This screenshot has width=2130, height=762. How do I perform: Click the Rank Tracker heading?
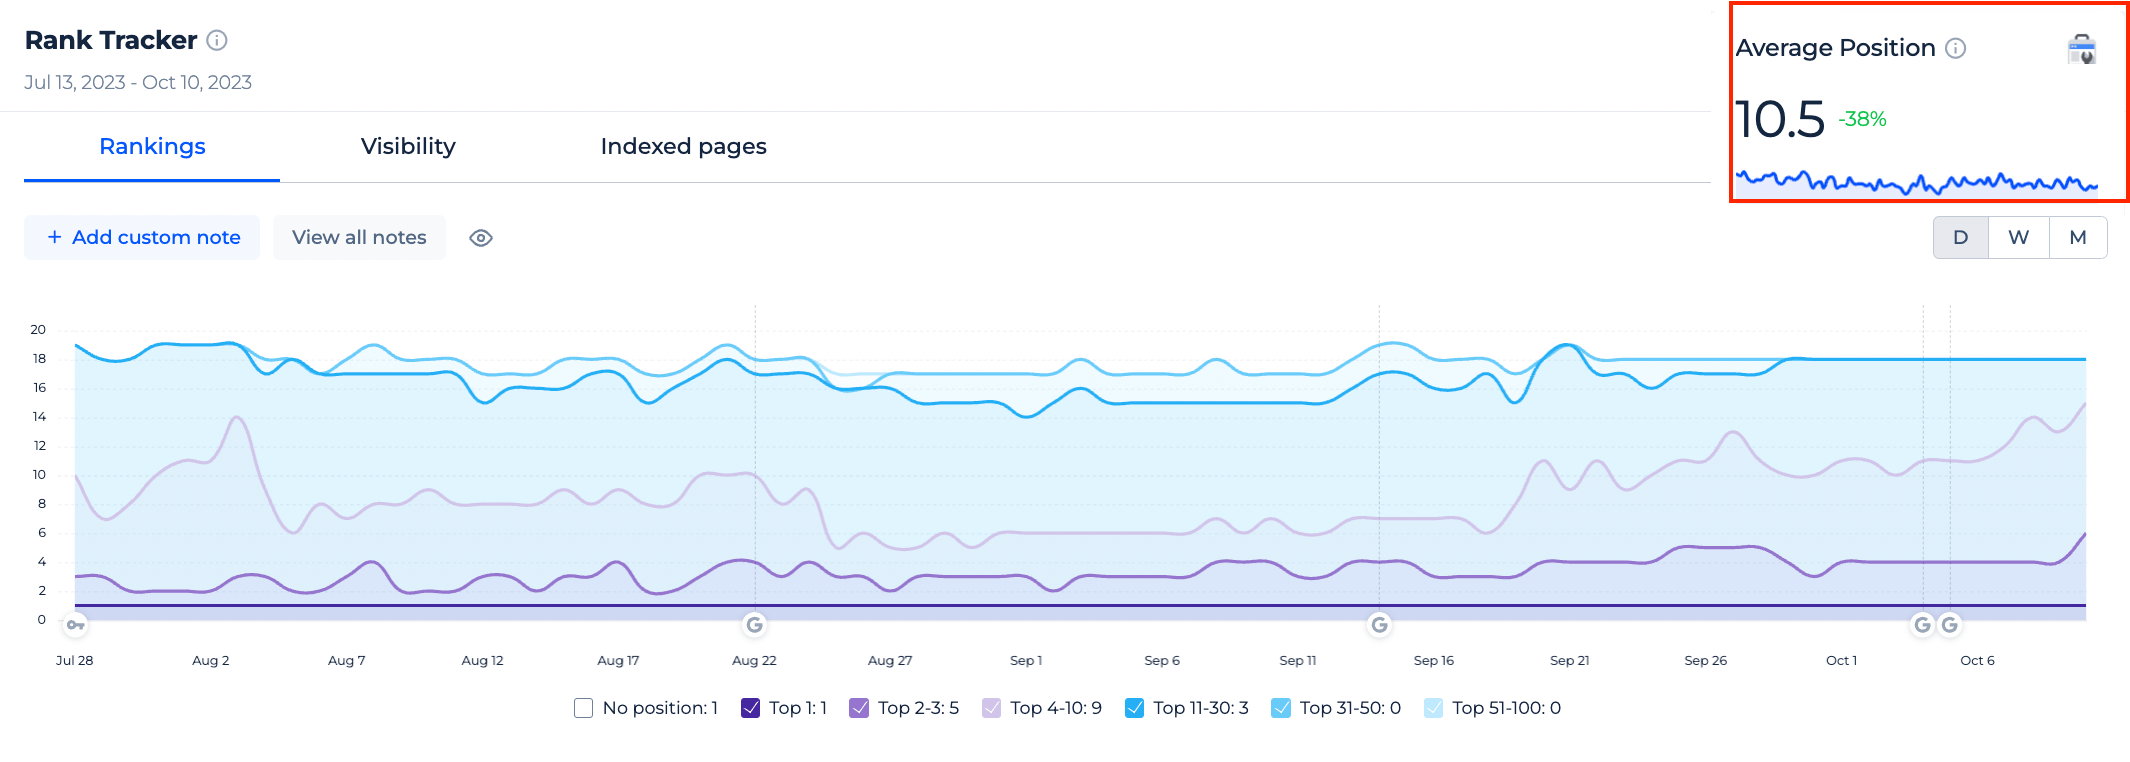[111, 40]
